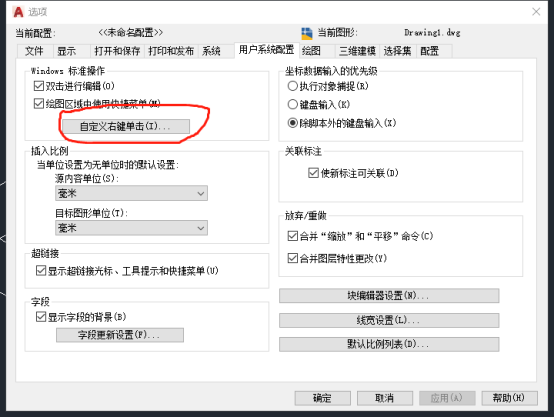This screenshot has width=554, height=417.
Task: Click 字段更新设置 button
Action: [x=120, y=335]
